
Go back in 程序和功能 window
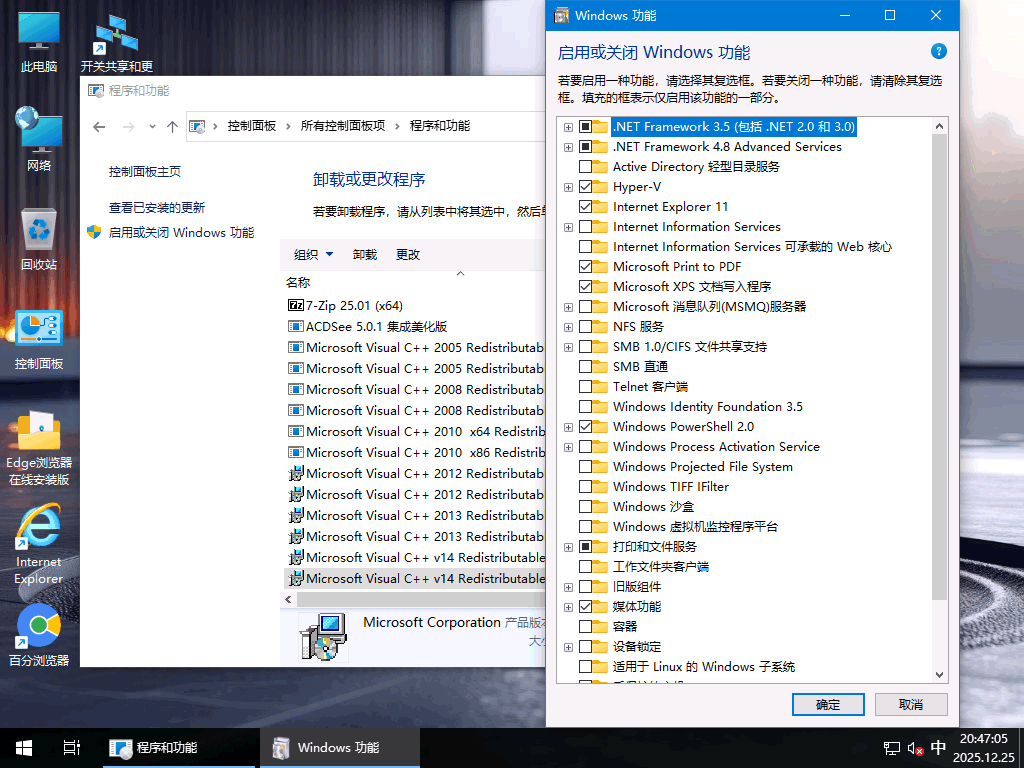(99, 127)
